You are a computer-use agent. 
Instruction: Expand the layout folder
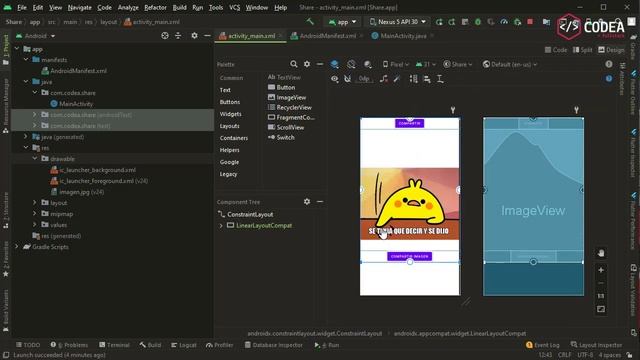[35, 202]
